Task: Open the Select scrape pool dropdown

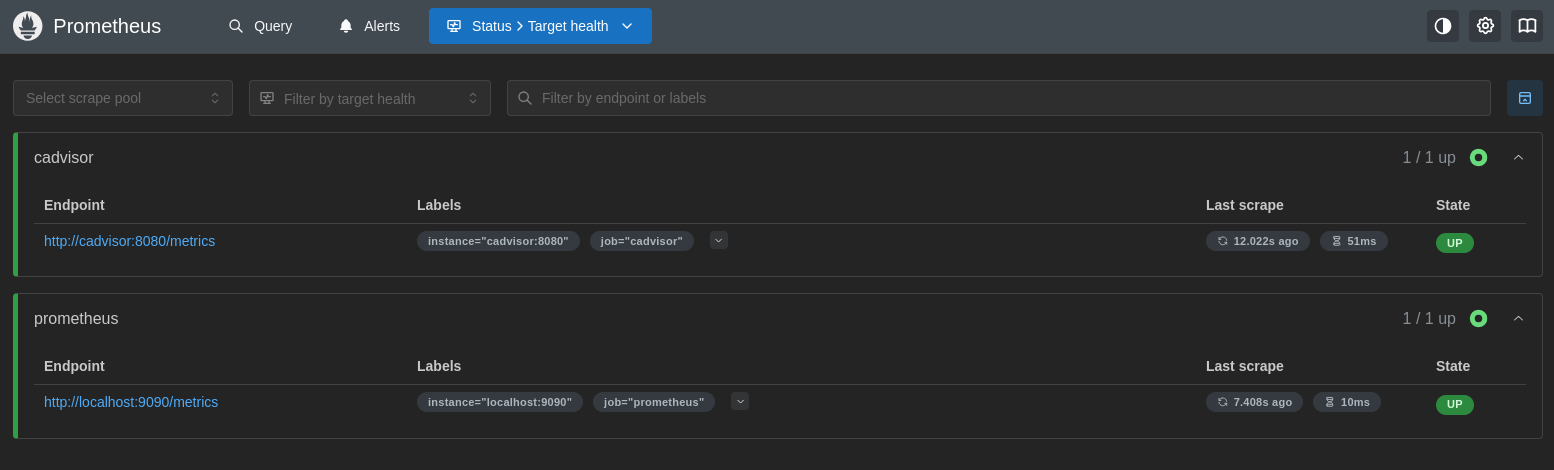Action: tap(122, 98)
